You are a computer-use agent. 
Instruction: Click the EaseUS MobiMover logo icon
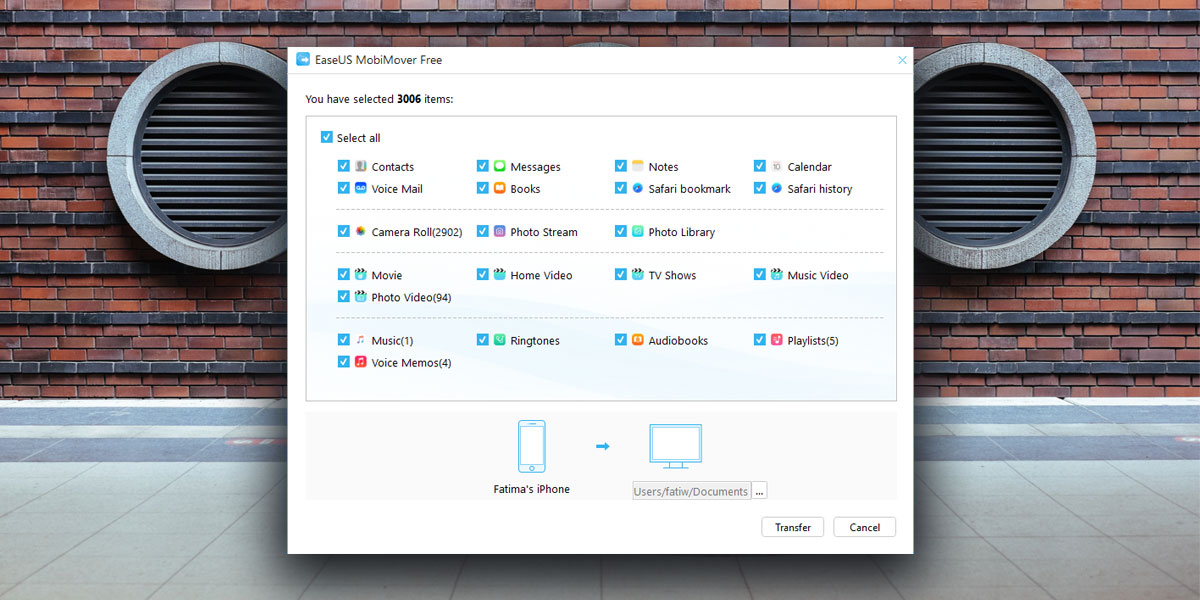303,60
